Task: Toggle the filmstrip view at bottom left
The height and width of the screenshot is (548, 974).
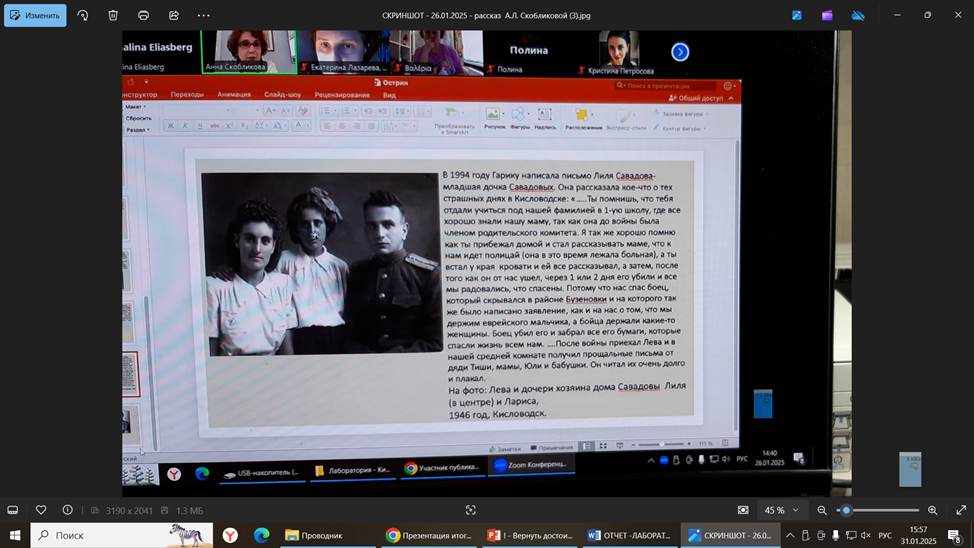Action: coord(13,510)
